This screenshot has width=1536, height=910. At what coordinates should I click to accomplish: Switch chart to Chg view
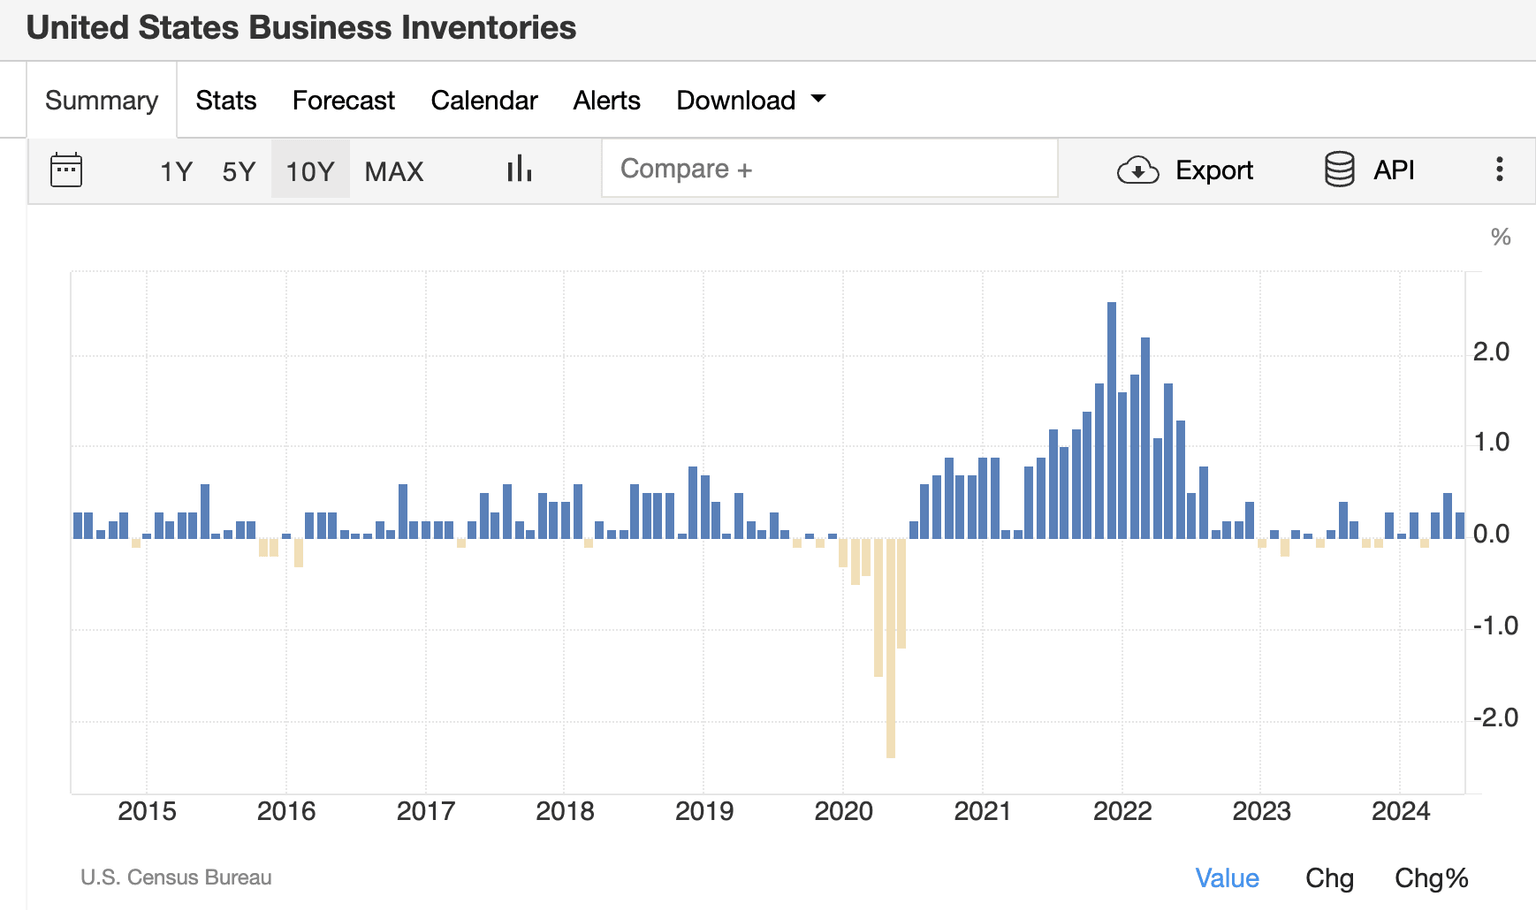pyautogui.click(x=1329, y=878)
